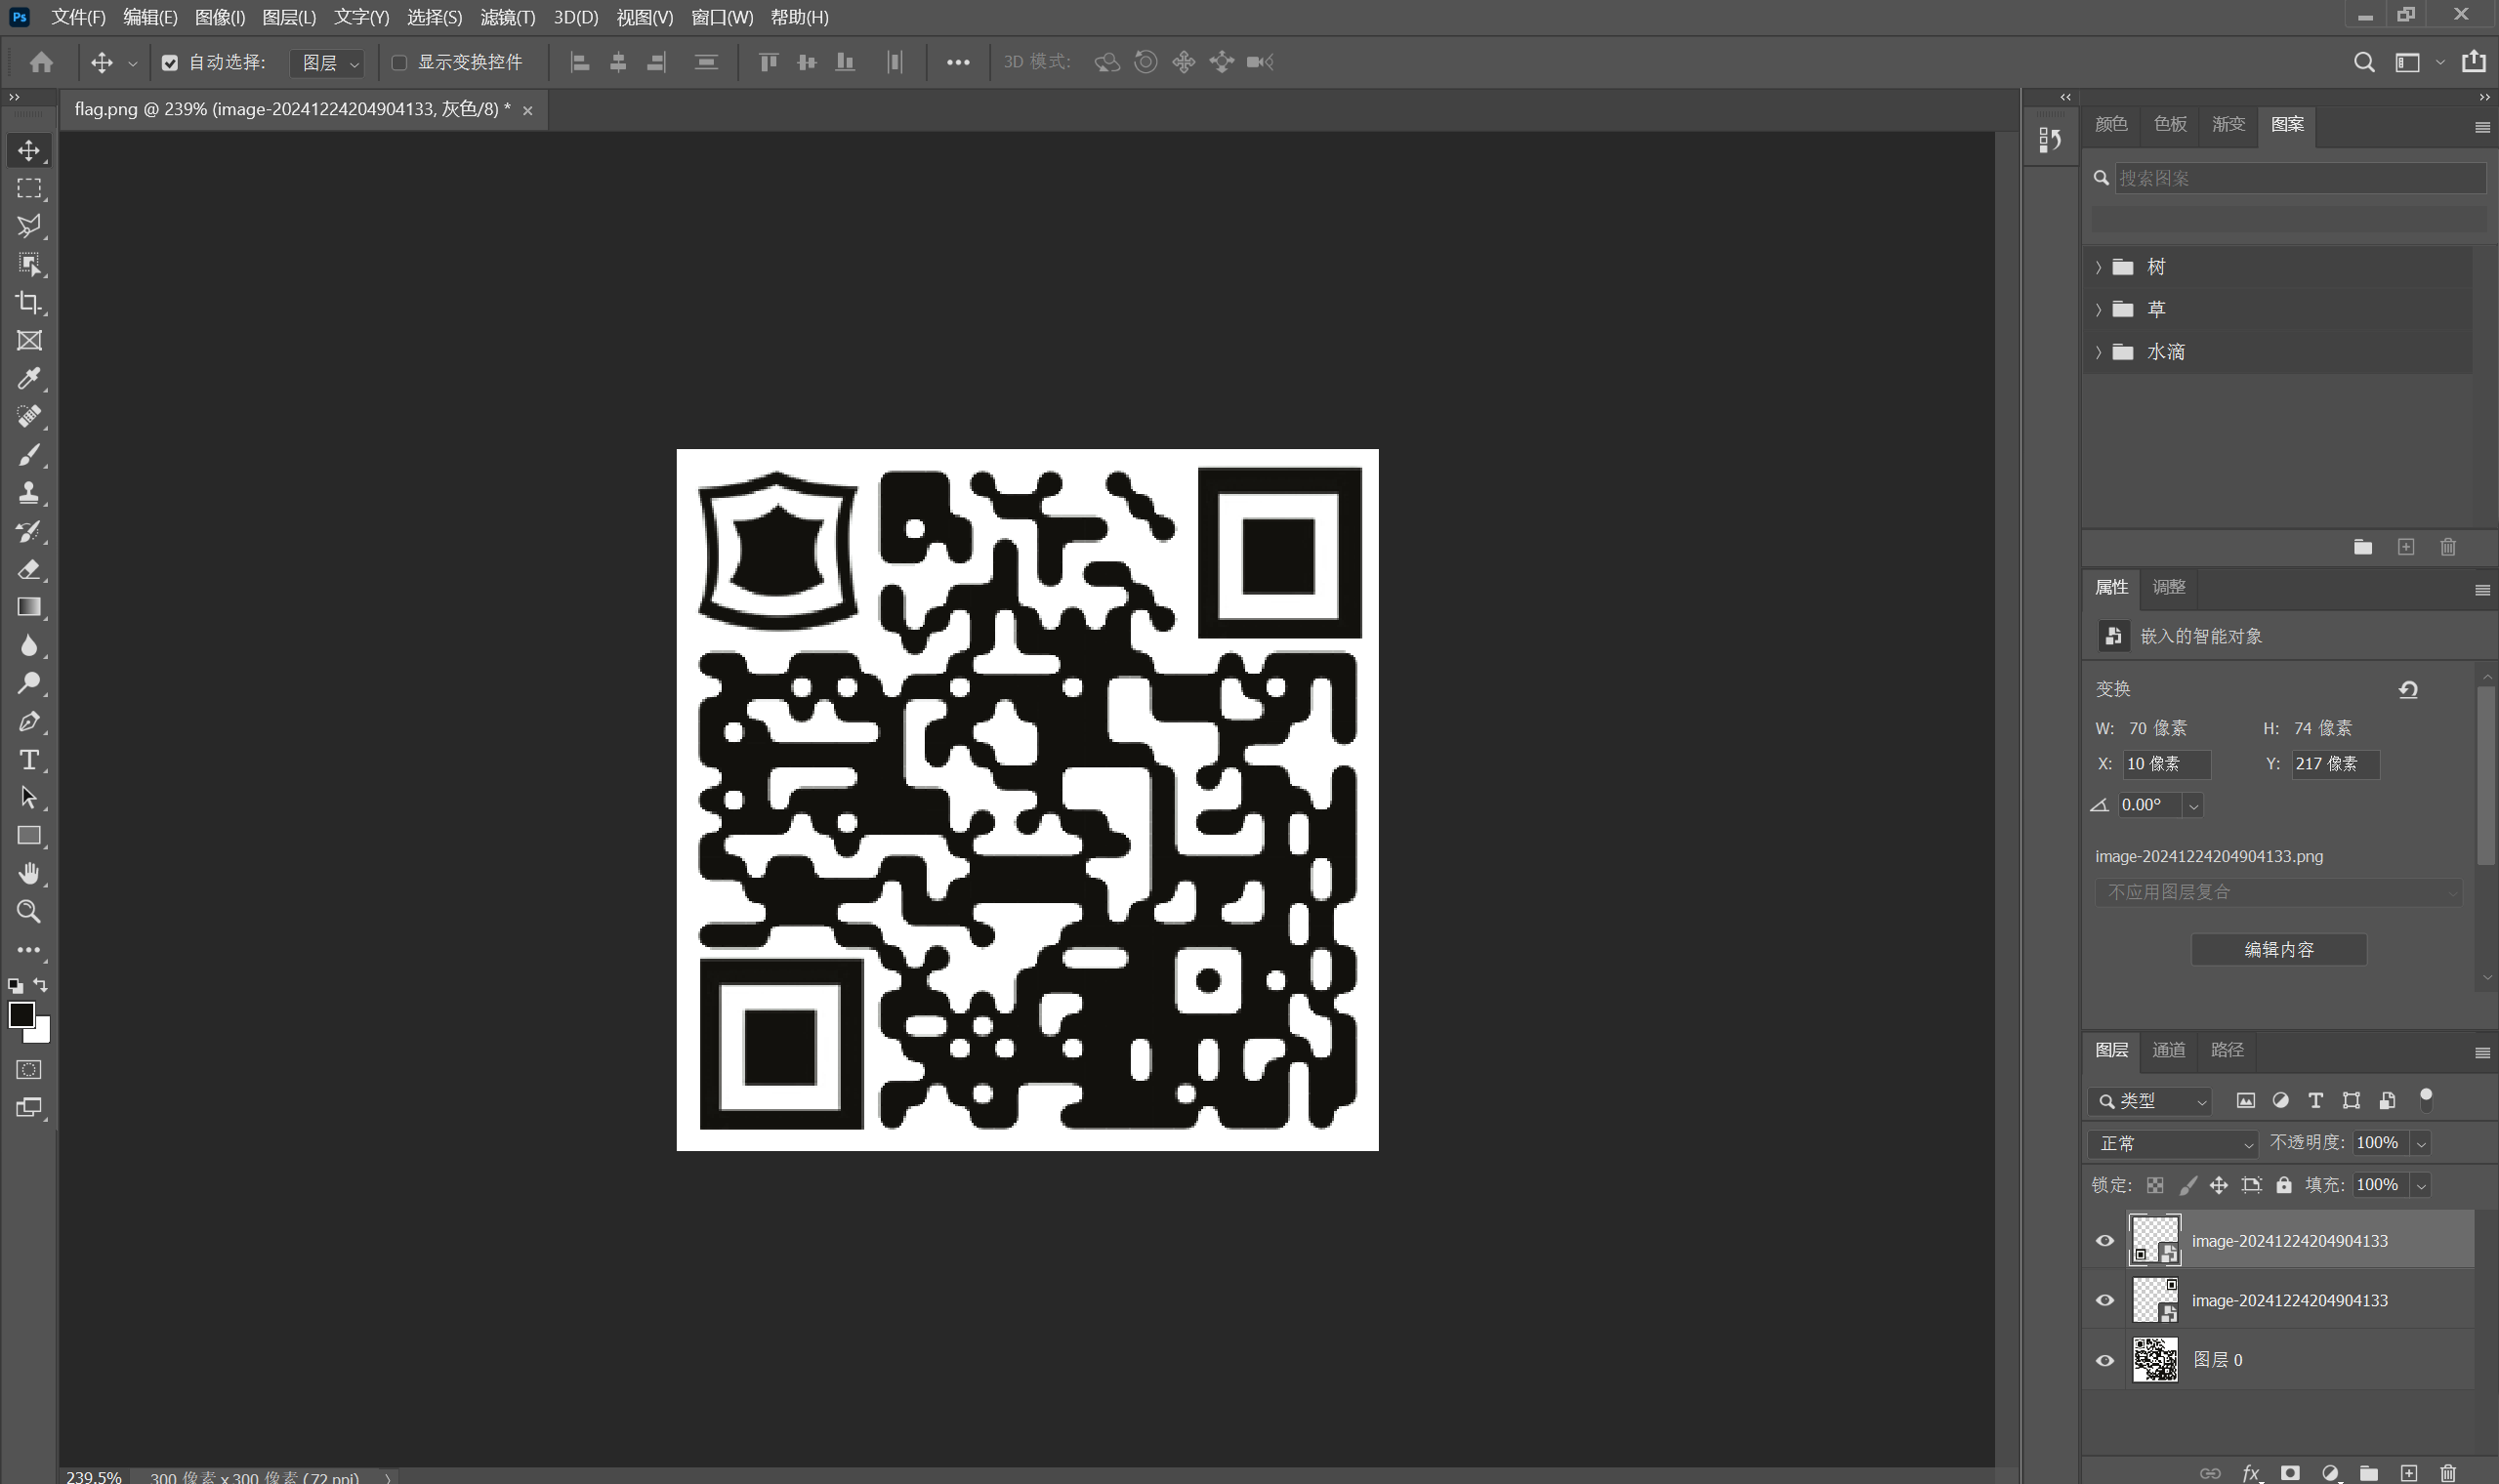Toggle Quick Mask mode
This screenshot has height=1484, width=2499.
(x=29, y=1070)
